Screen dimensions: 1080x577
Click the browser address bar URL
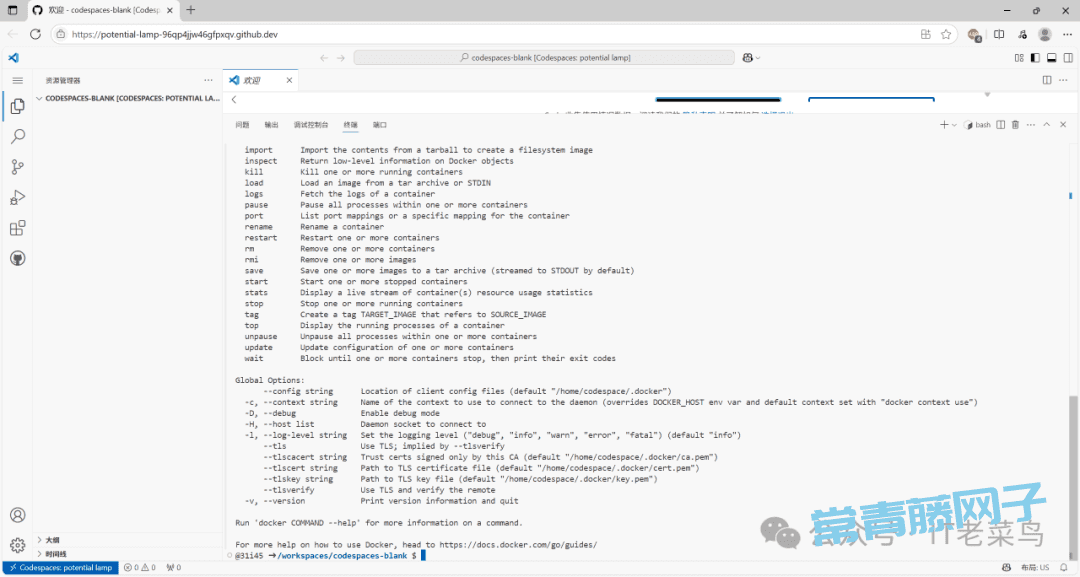click(175, 34)
